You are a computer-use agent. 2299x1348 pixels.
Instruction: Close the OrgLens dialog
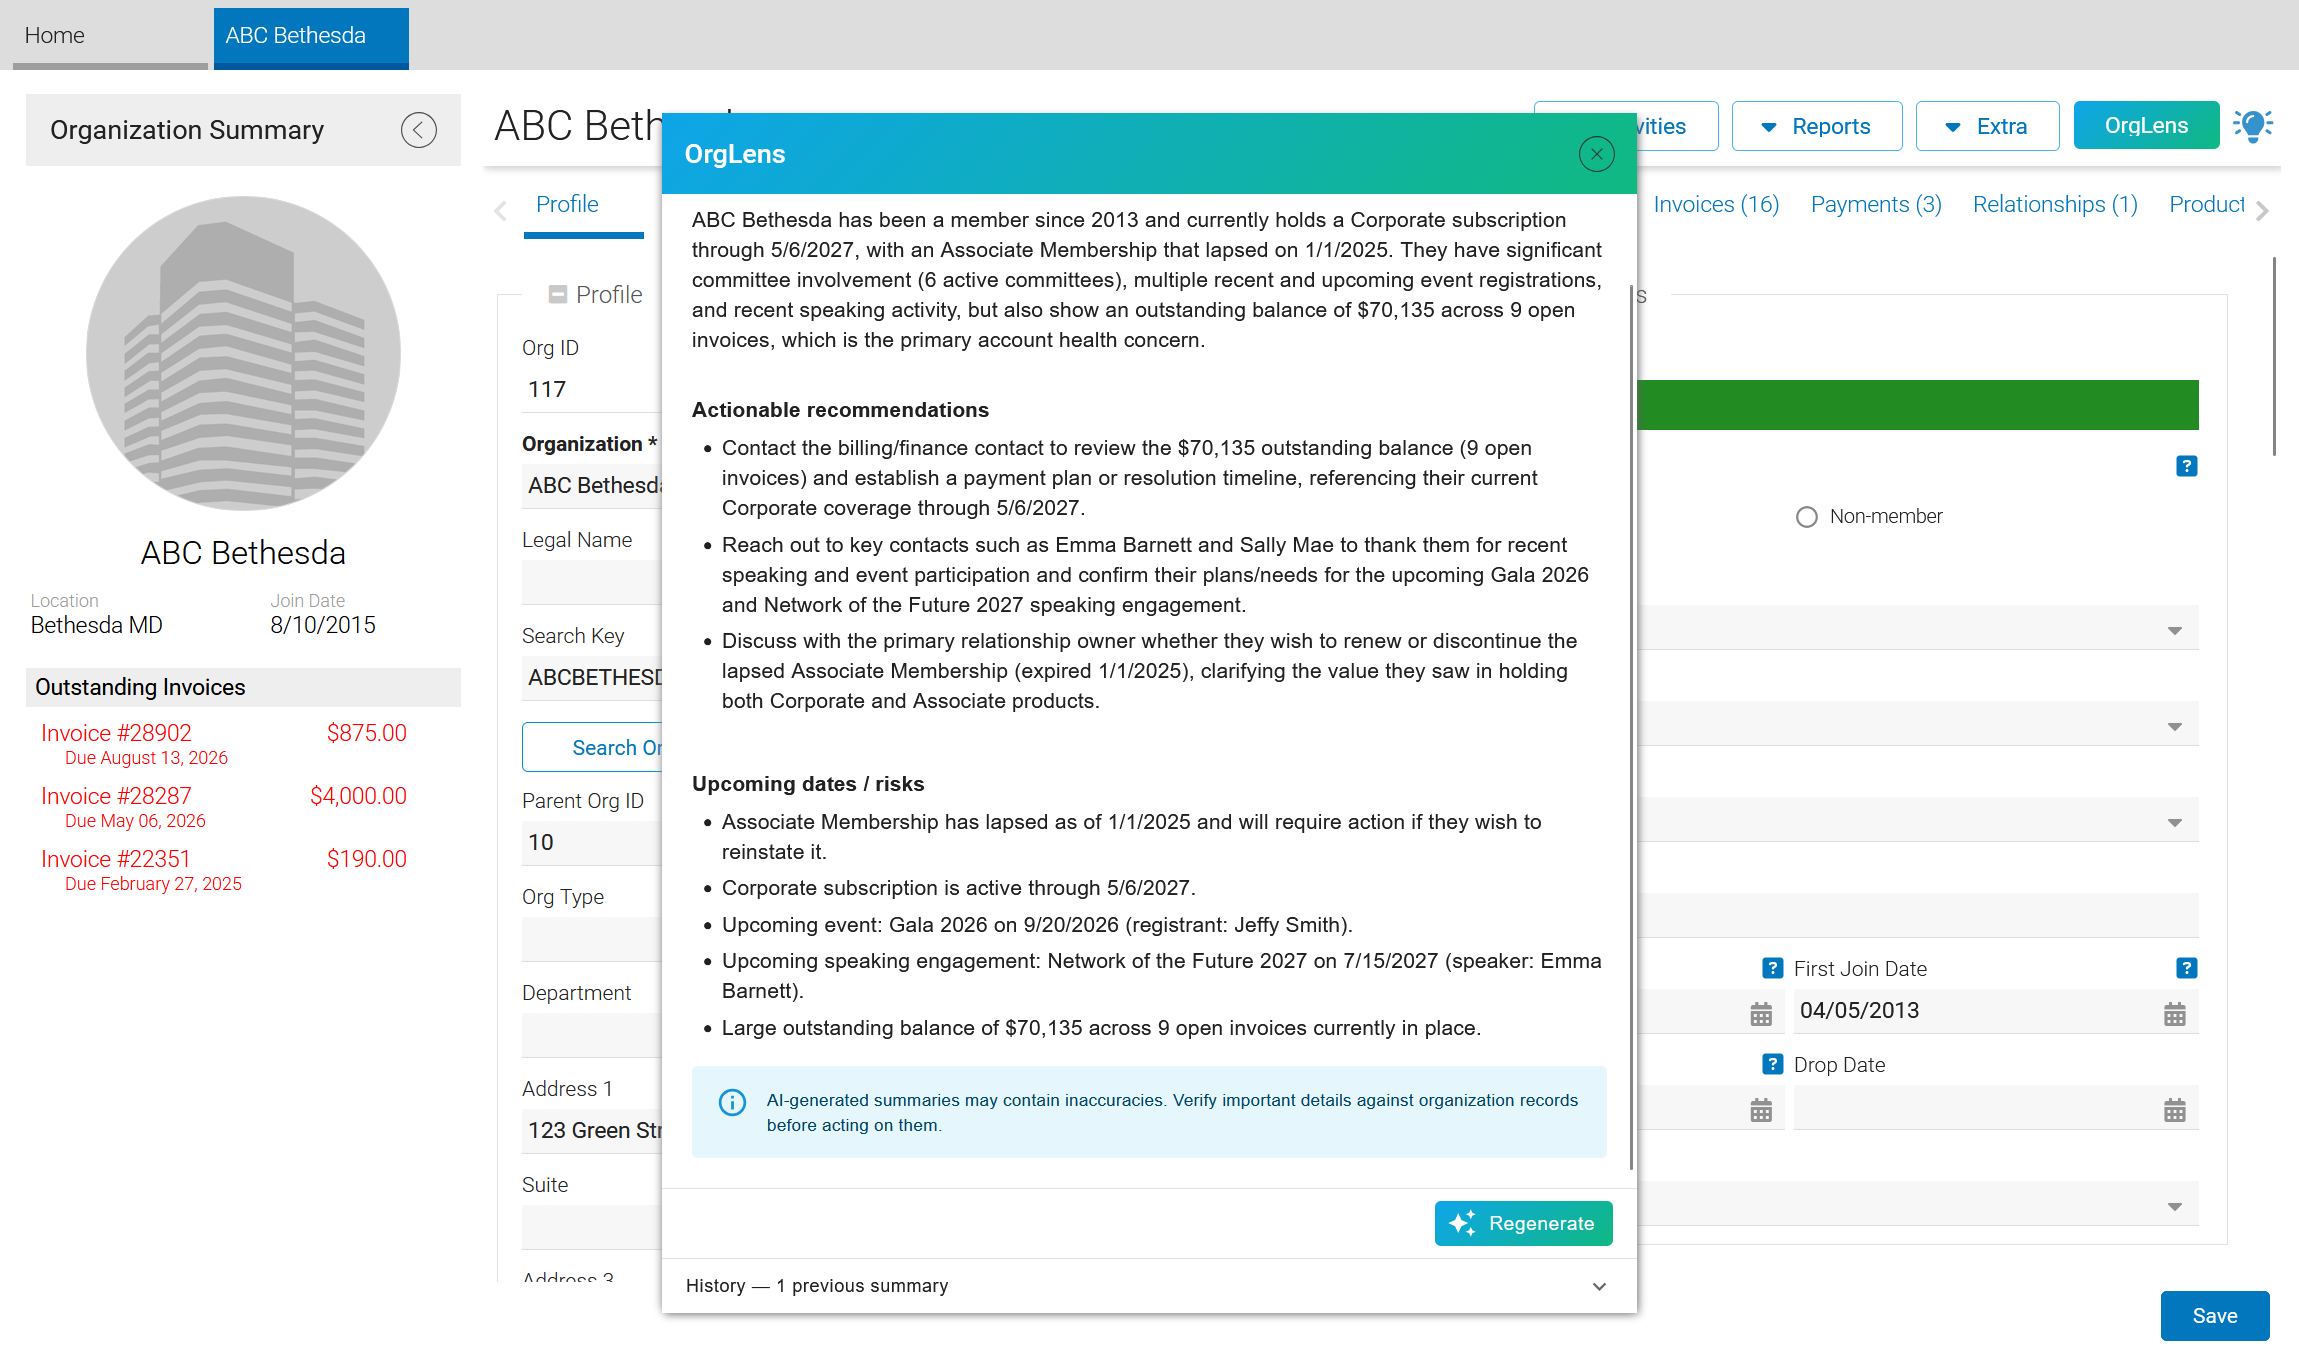pos(1596,154)
